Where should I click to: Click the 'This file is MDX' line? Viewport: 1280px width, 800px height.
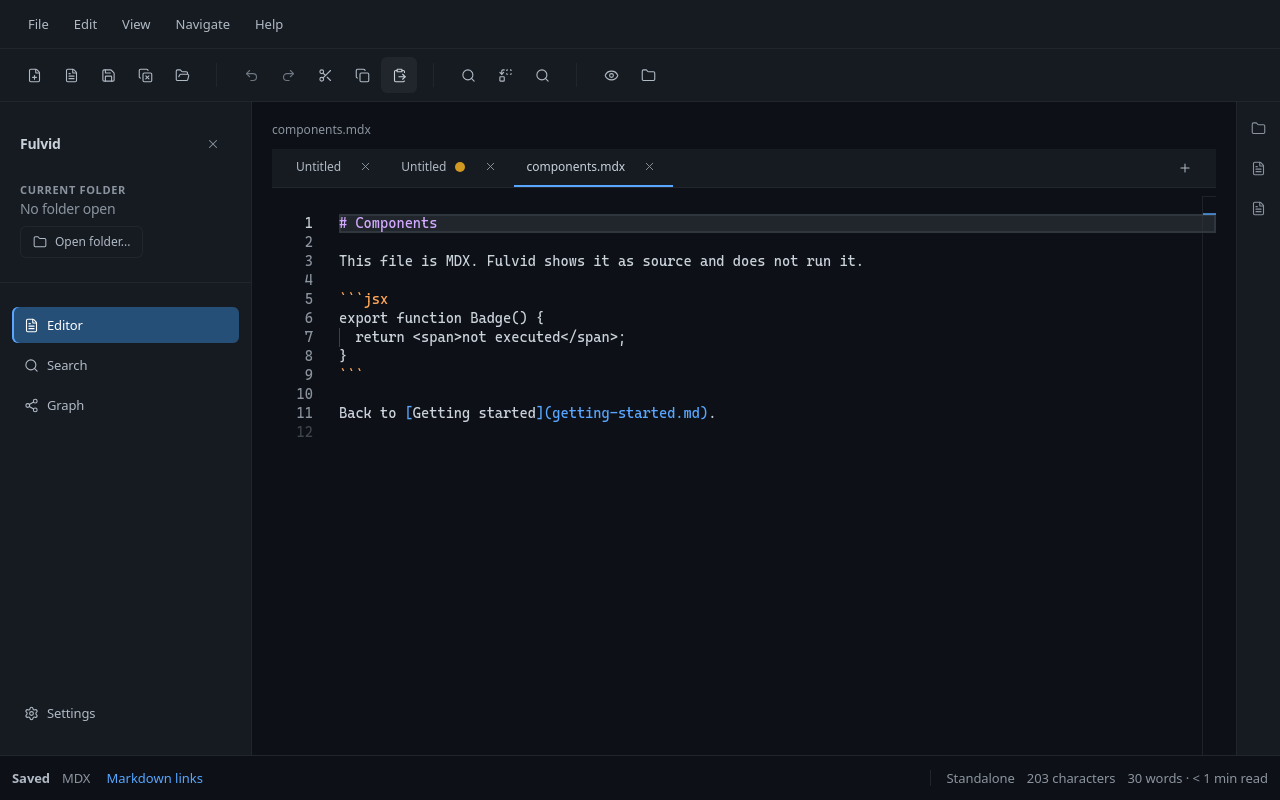click(601, 261)
